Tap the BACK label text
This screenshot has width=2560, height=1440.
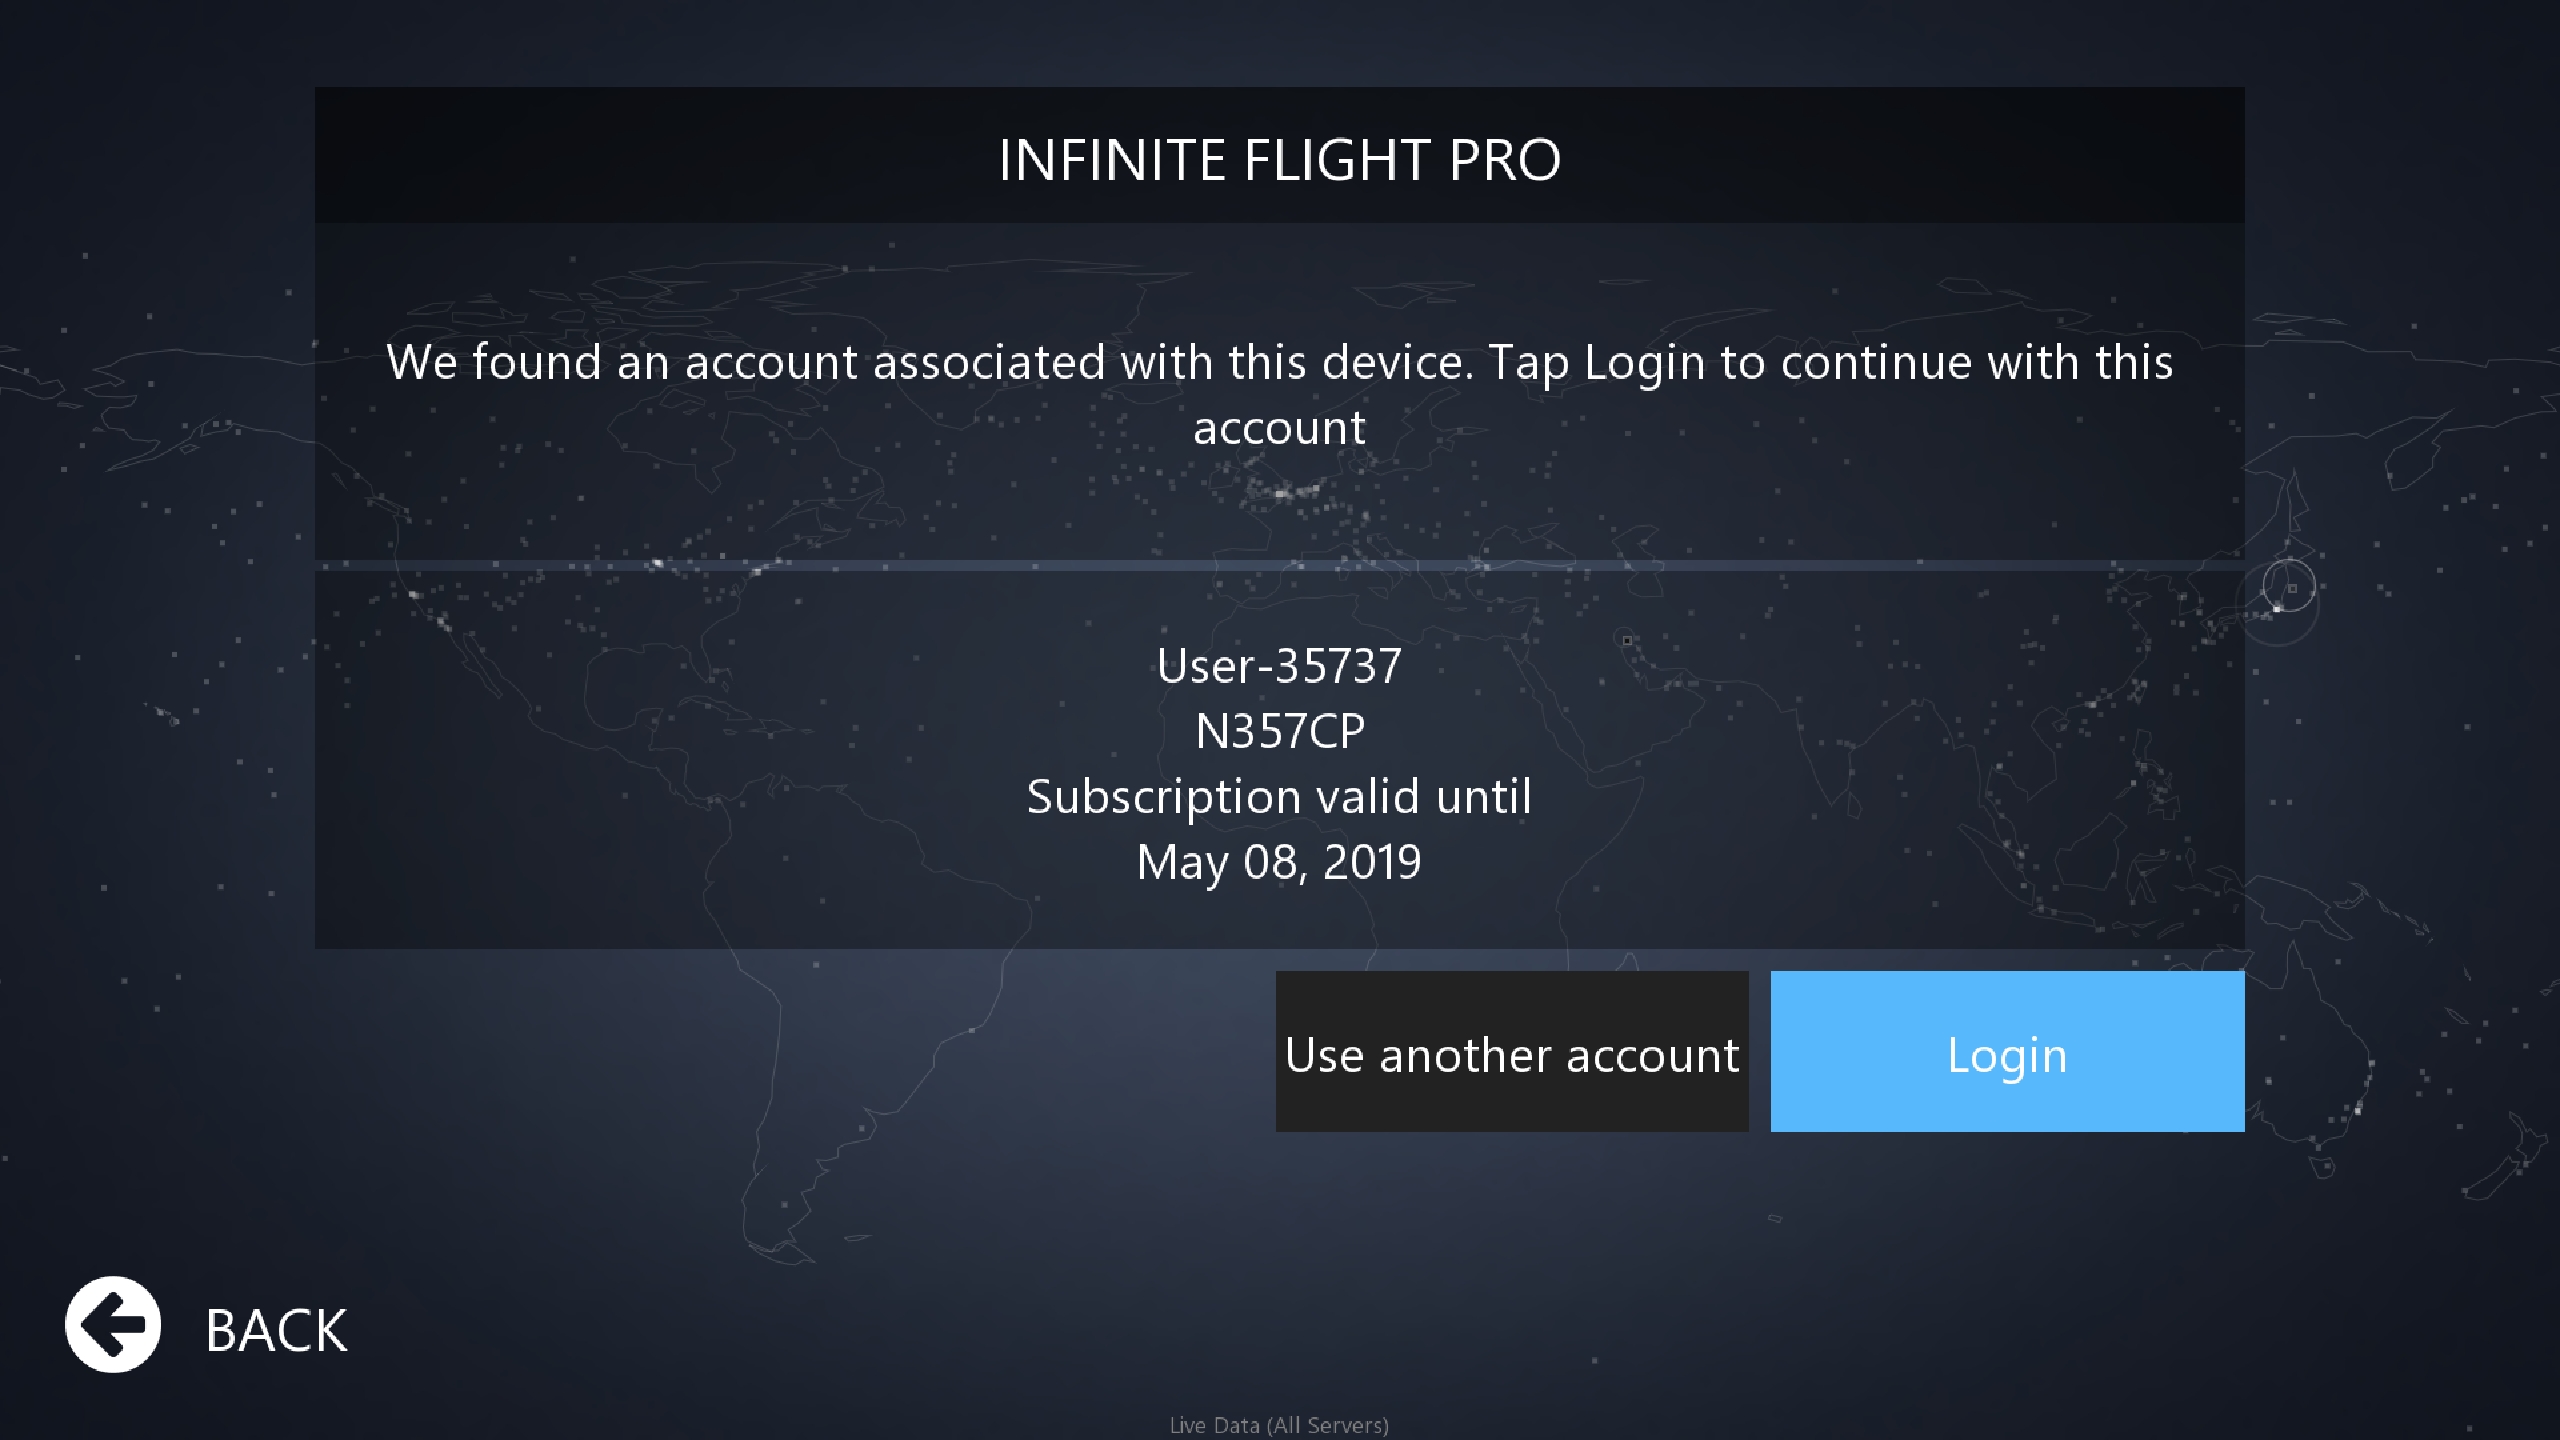pyautogui.click(x=276, y=1331)
